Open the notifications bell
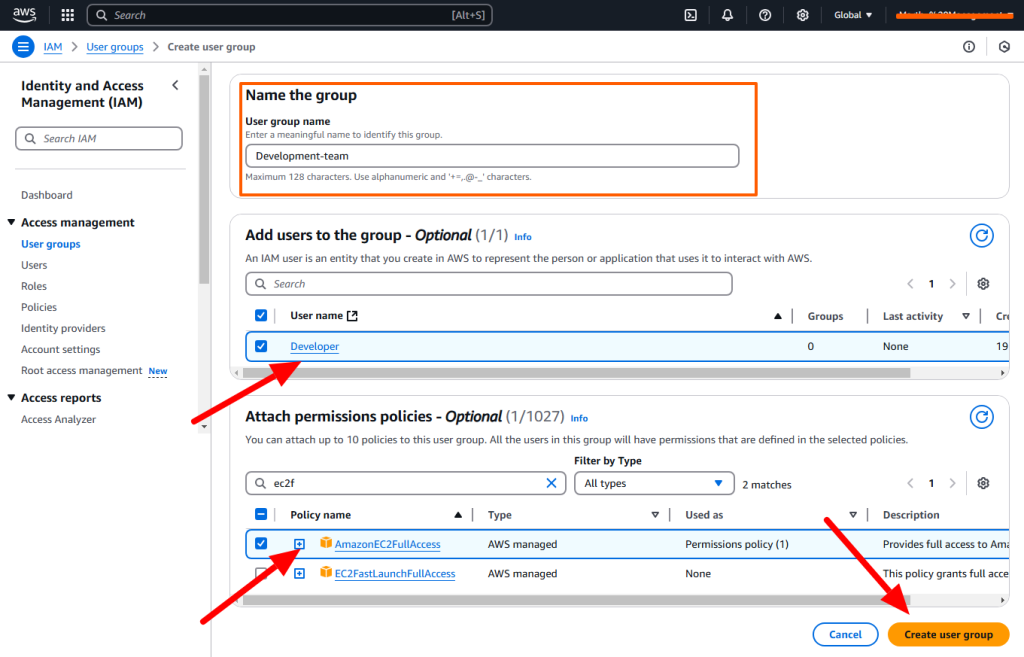 (727, 15)
